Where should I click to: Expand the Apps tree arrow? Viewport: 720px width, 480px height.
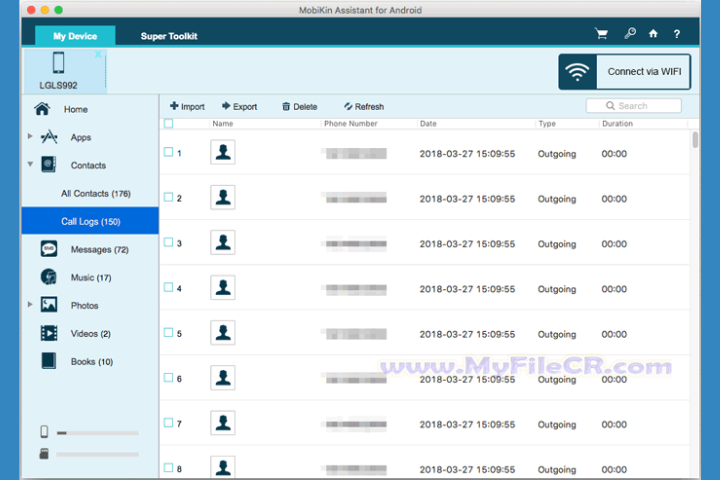point(30,136)
